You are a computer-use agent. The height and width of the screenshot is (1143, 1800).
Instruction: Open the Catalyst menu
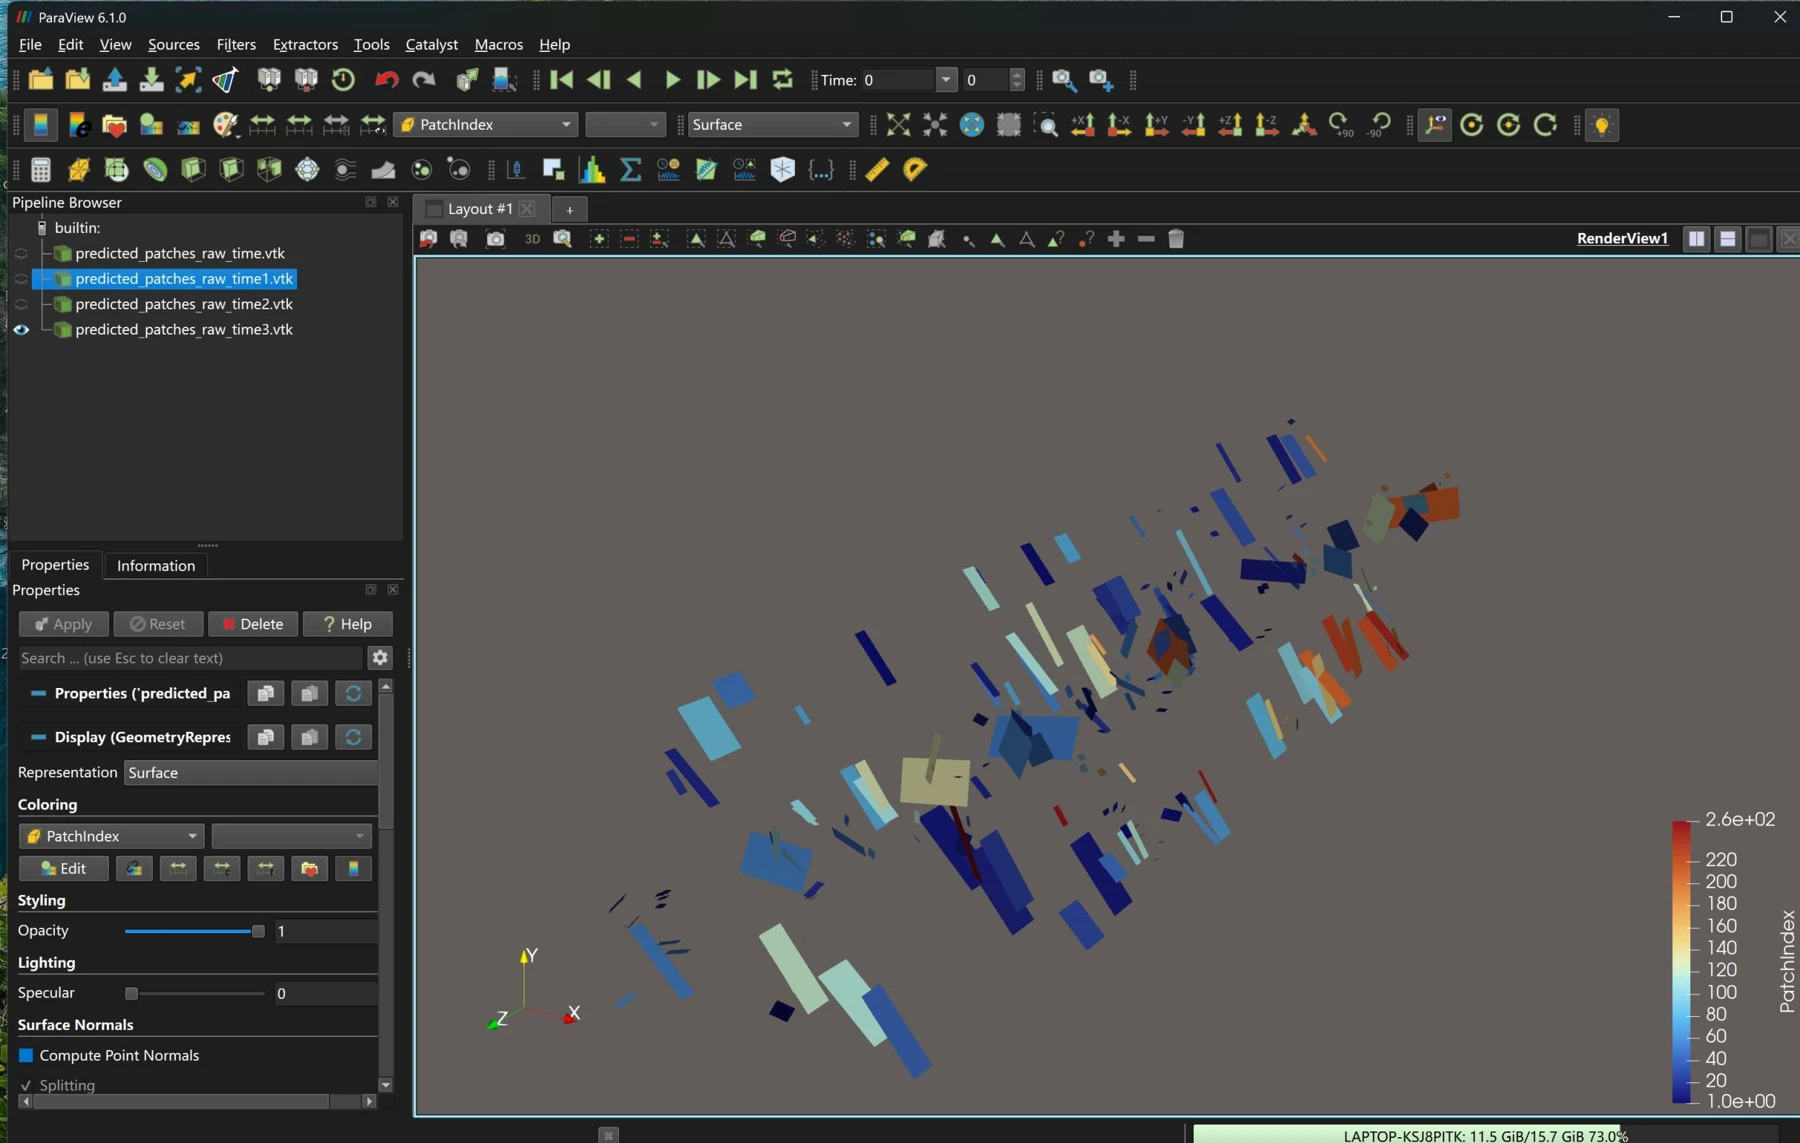[x=431, y=44]
